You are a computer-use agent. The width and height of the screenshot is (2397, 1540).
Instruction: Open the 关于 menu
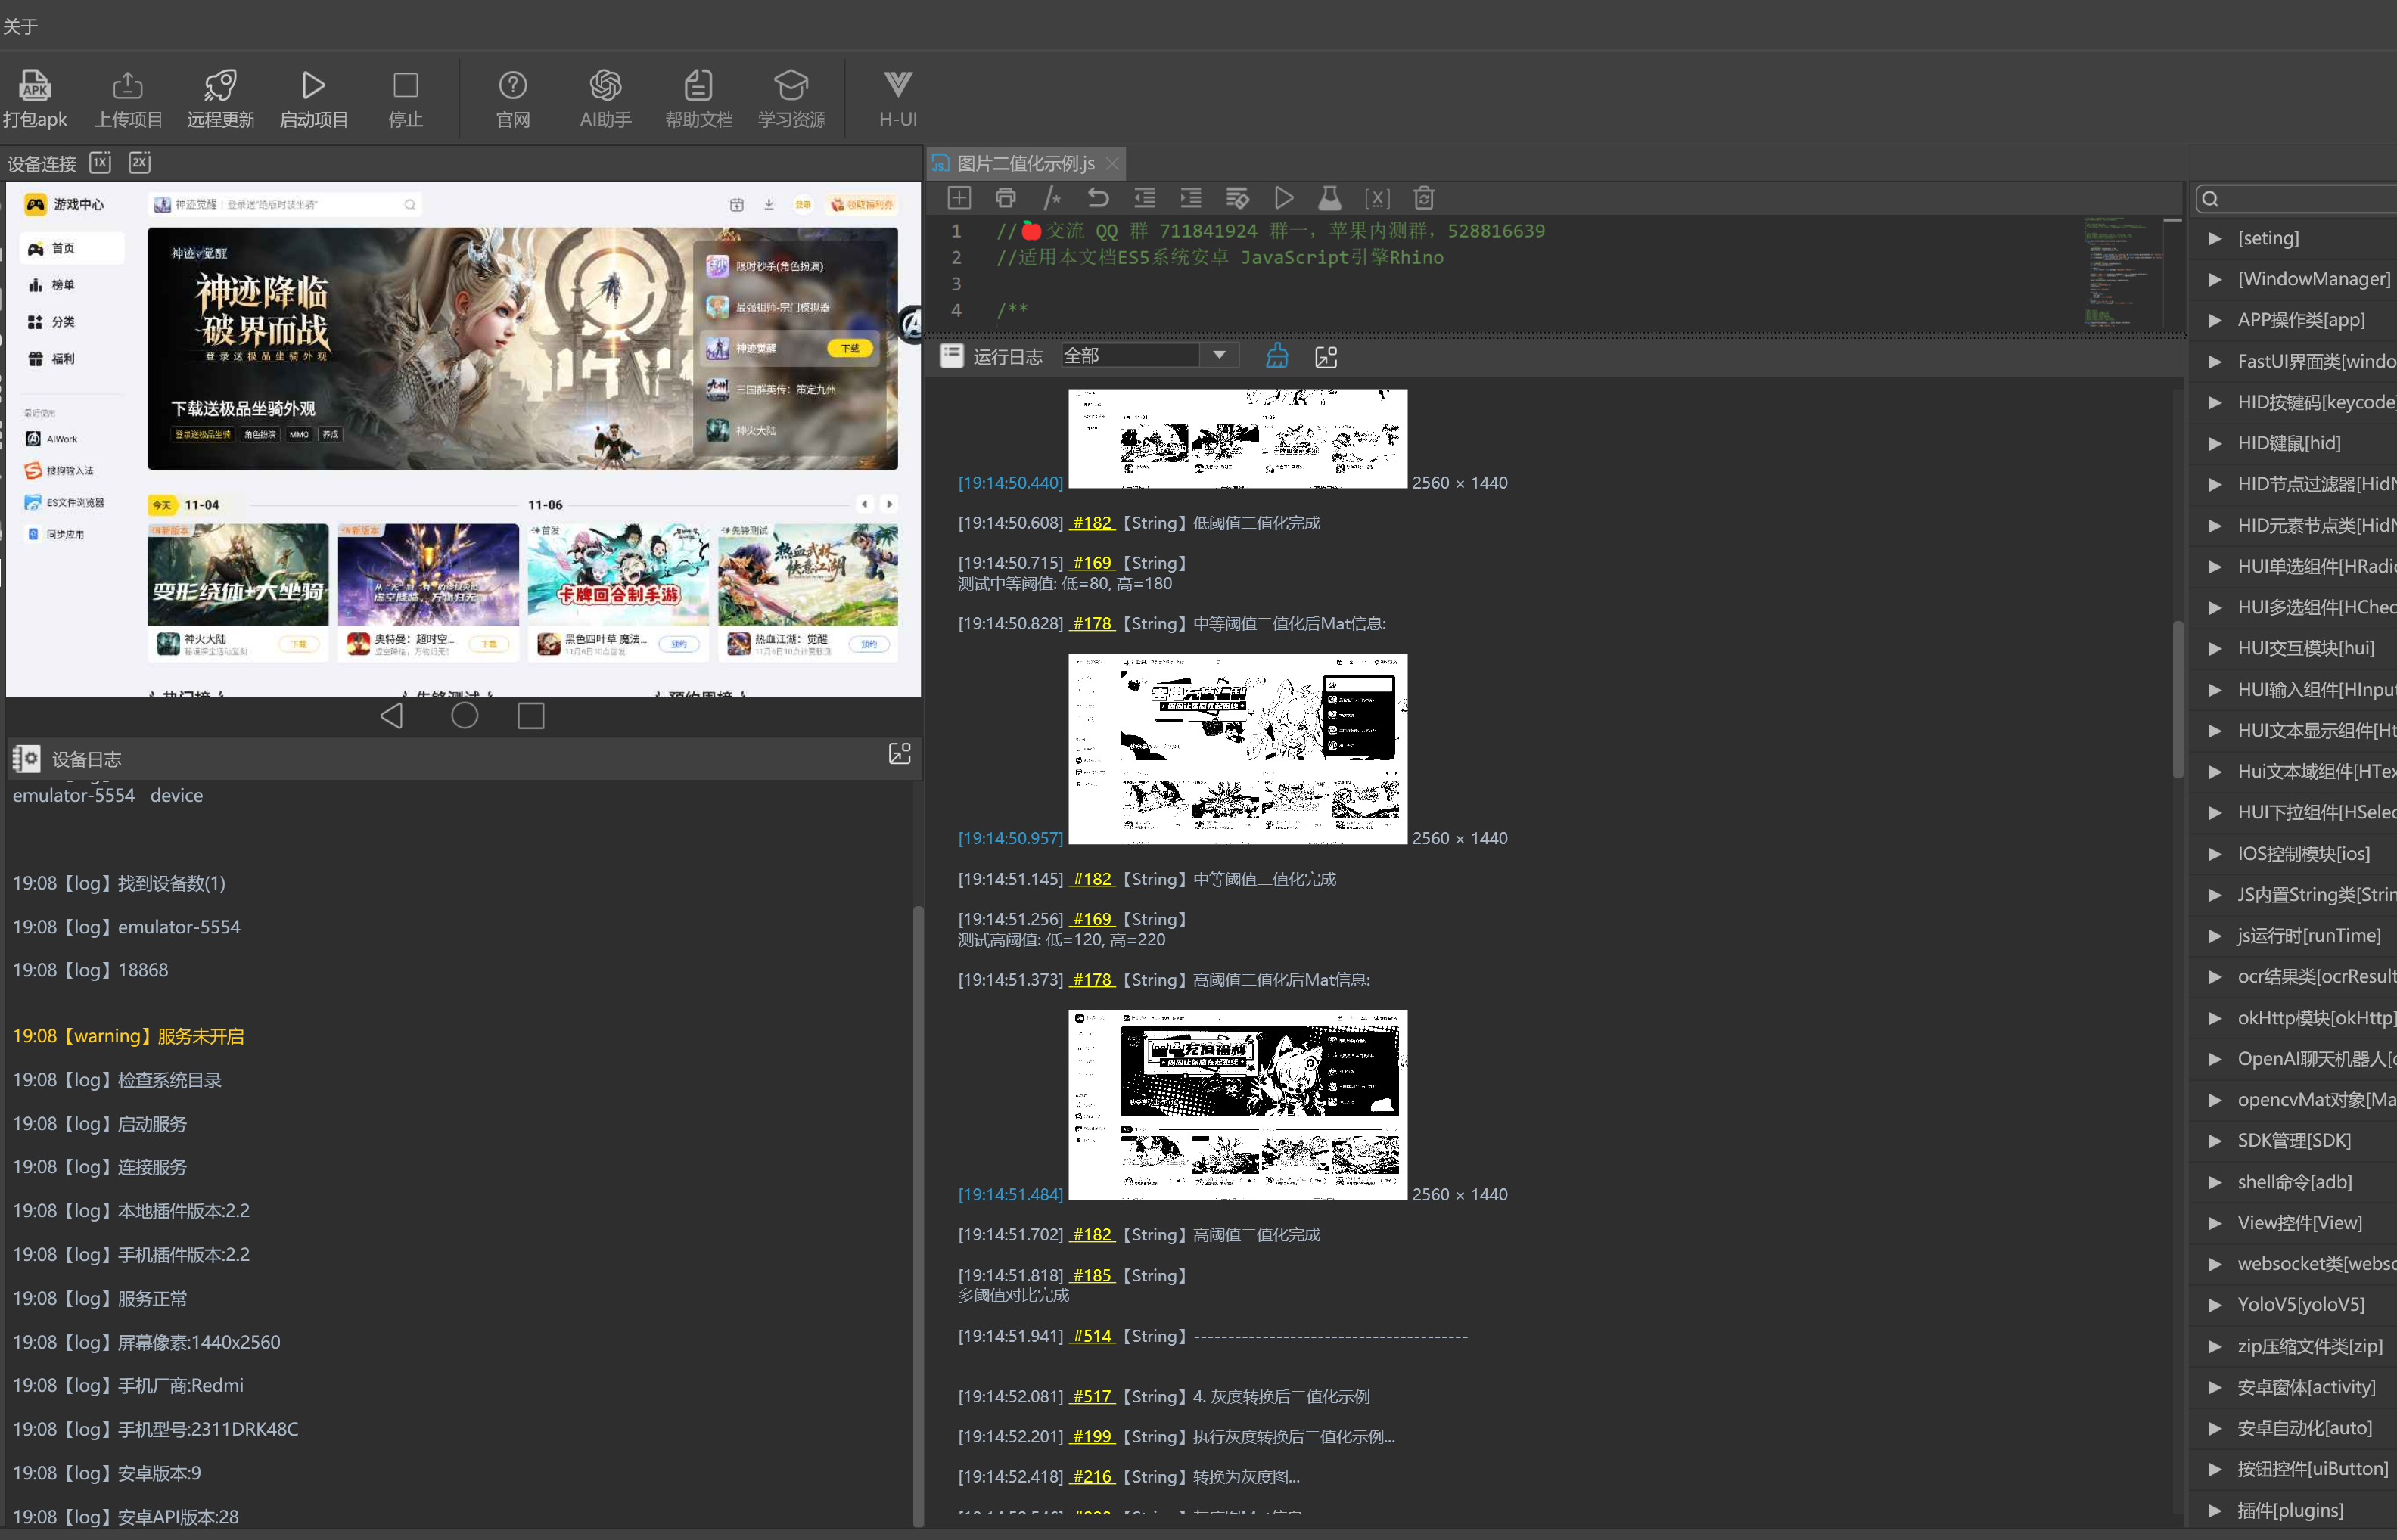pyautogui.click(x=20, y=26)
